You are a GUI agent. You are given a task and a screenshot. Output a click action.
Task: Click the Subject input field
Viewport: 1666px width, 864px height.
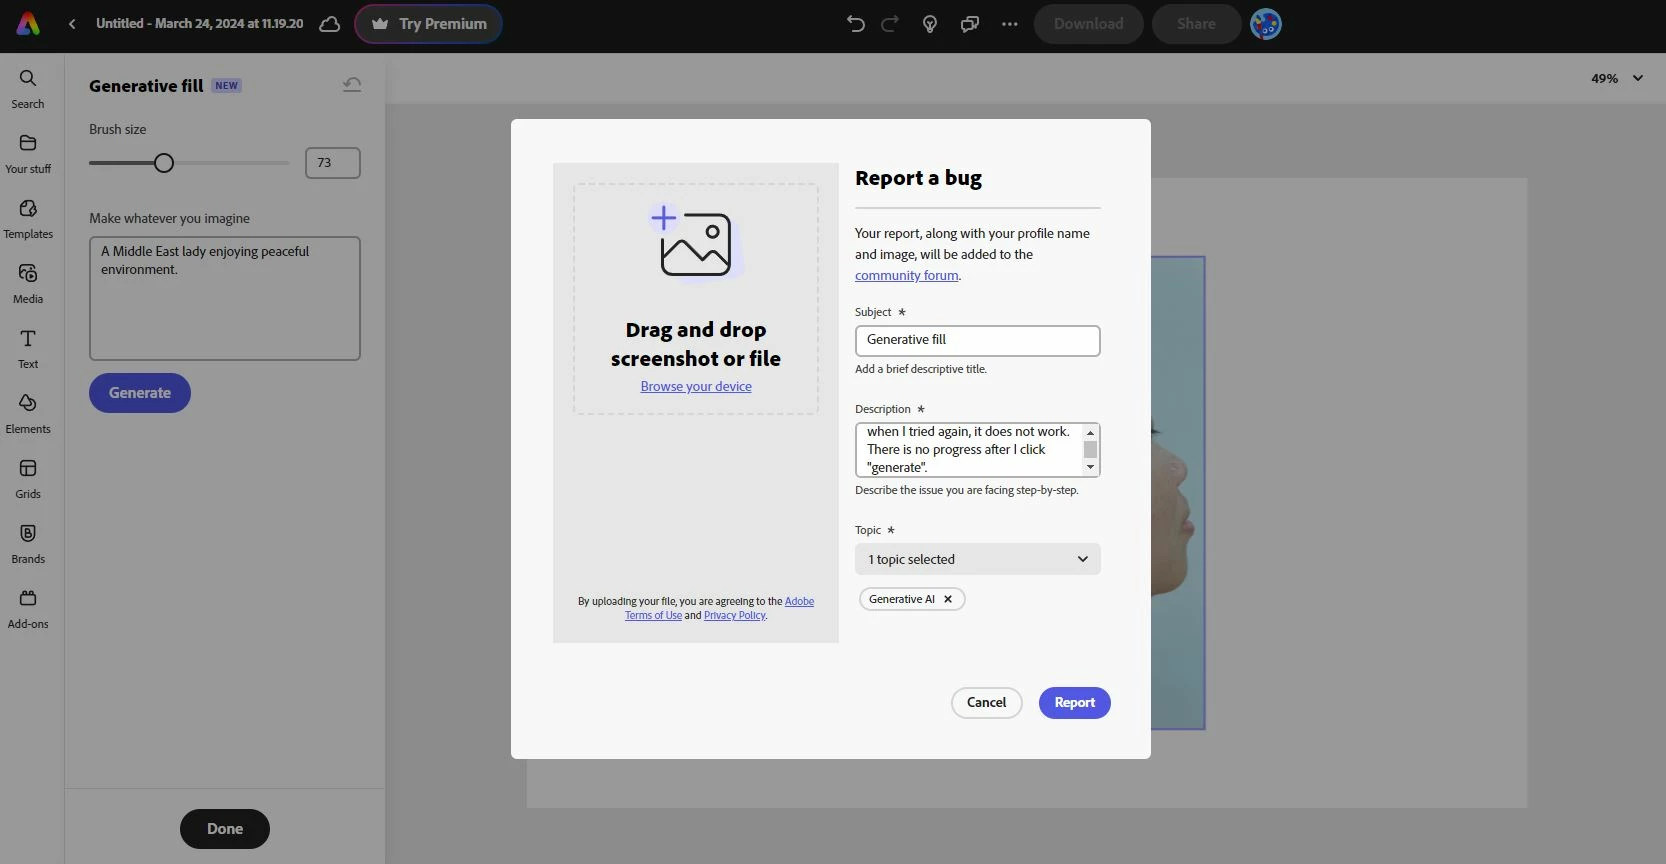977,340
